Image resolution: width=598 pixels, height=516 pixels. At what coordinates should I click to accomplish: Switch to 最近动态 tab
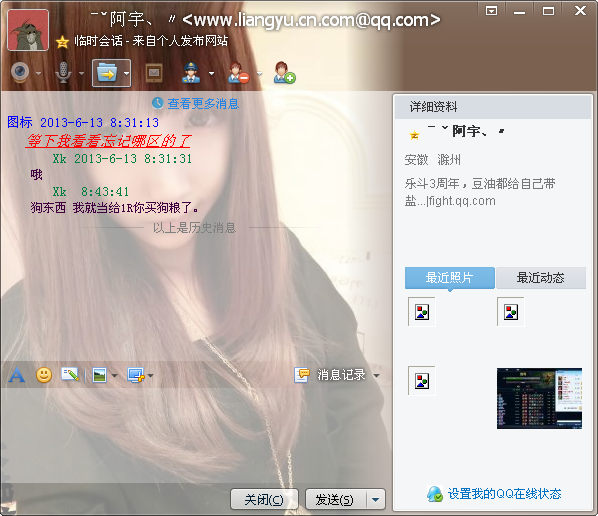point(541,278)
